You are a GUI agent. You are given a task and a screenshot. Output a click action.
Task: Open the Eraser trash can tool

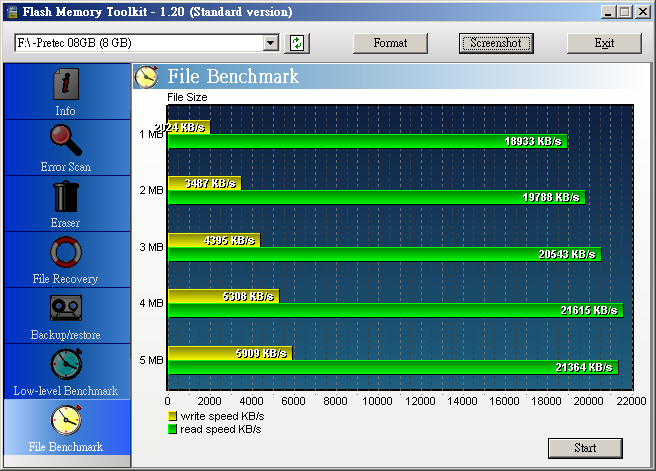[x=66, y=196]
